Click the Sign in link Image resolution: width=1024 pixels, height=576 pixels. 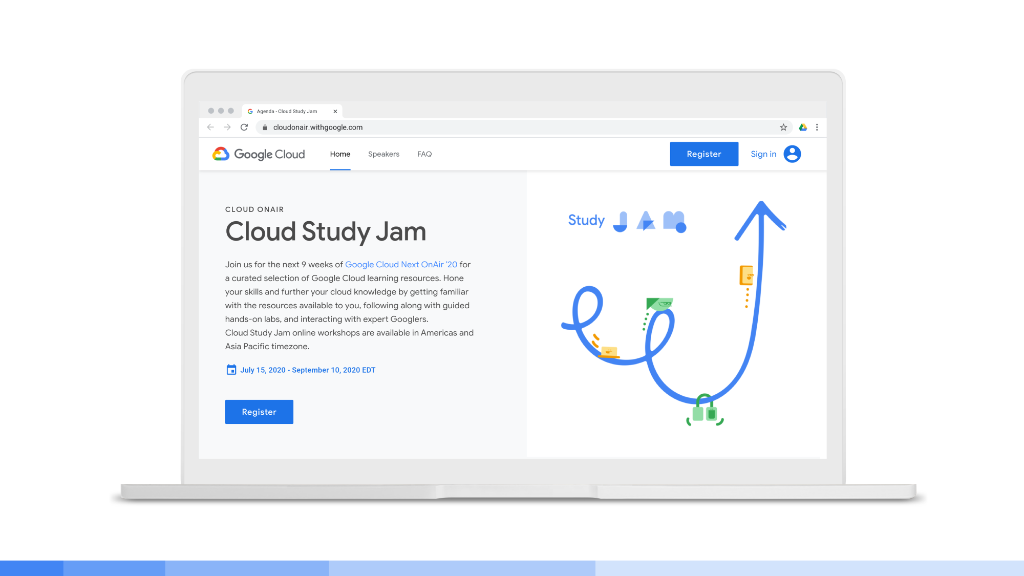(763, 154)
